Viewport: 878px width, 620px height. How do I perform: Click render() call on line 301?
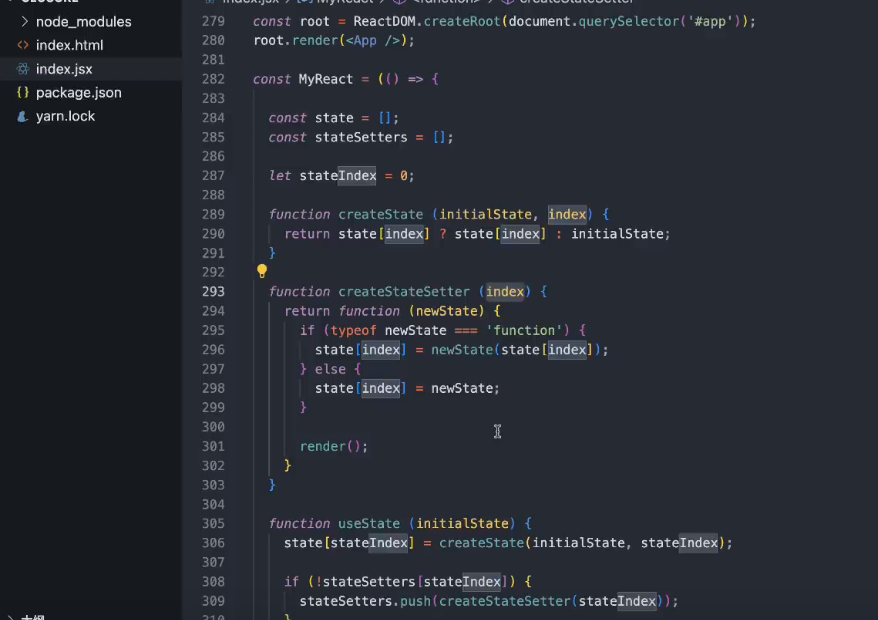(330, 446)
